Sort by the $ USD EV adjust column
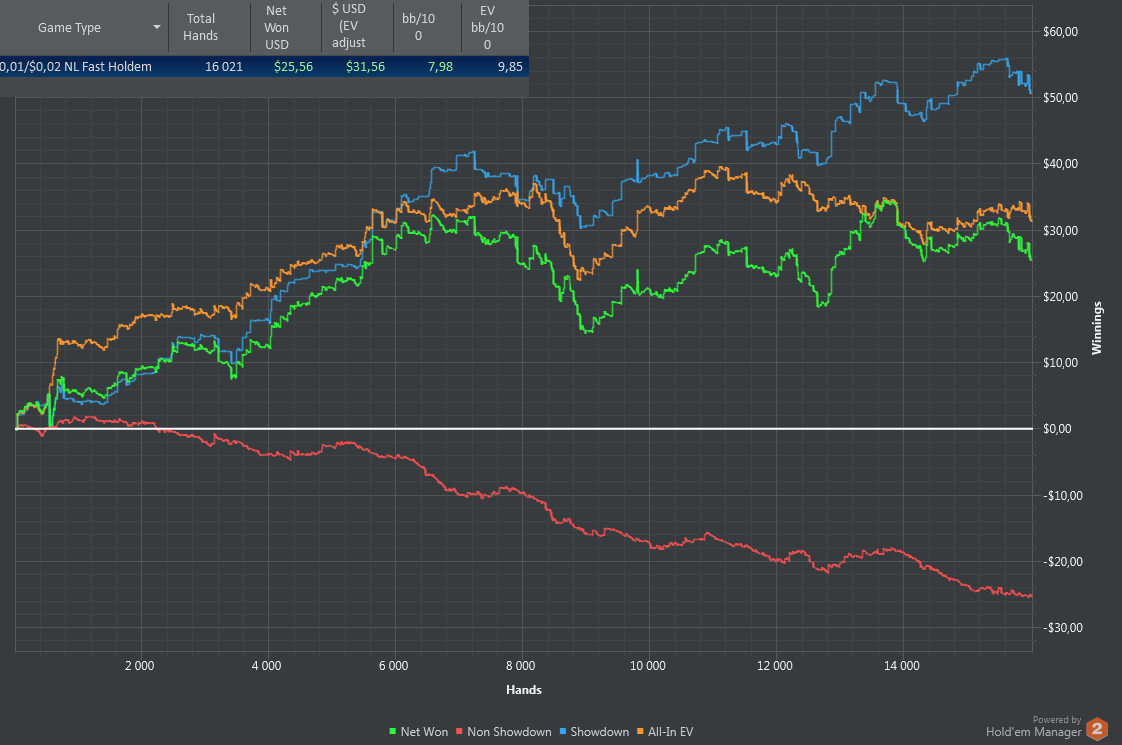This screenshot has height=745, width=1122. pyautogui.click(x=349, y=26)
